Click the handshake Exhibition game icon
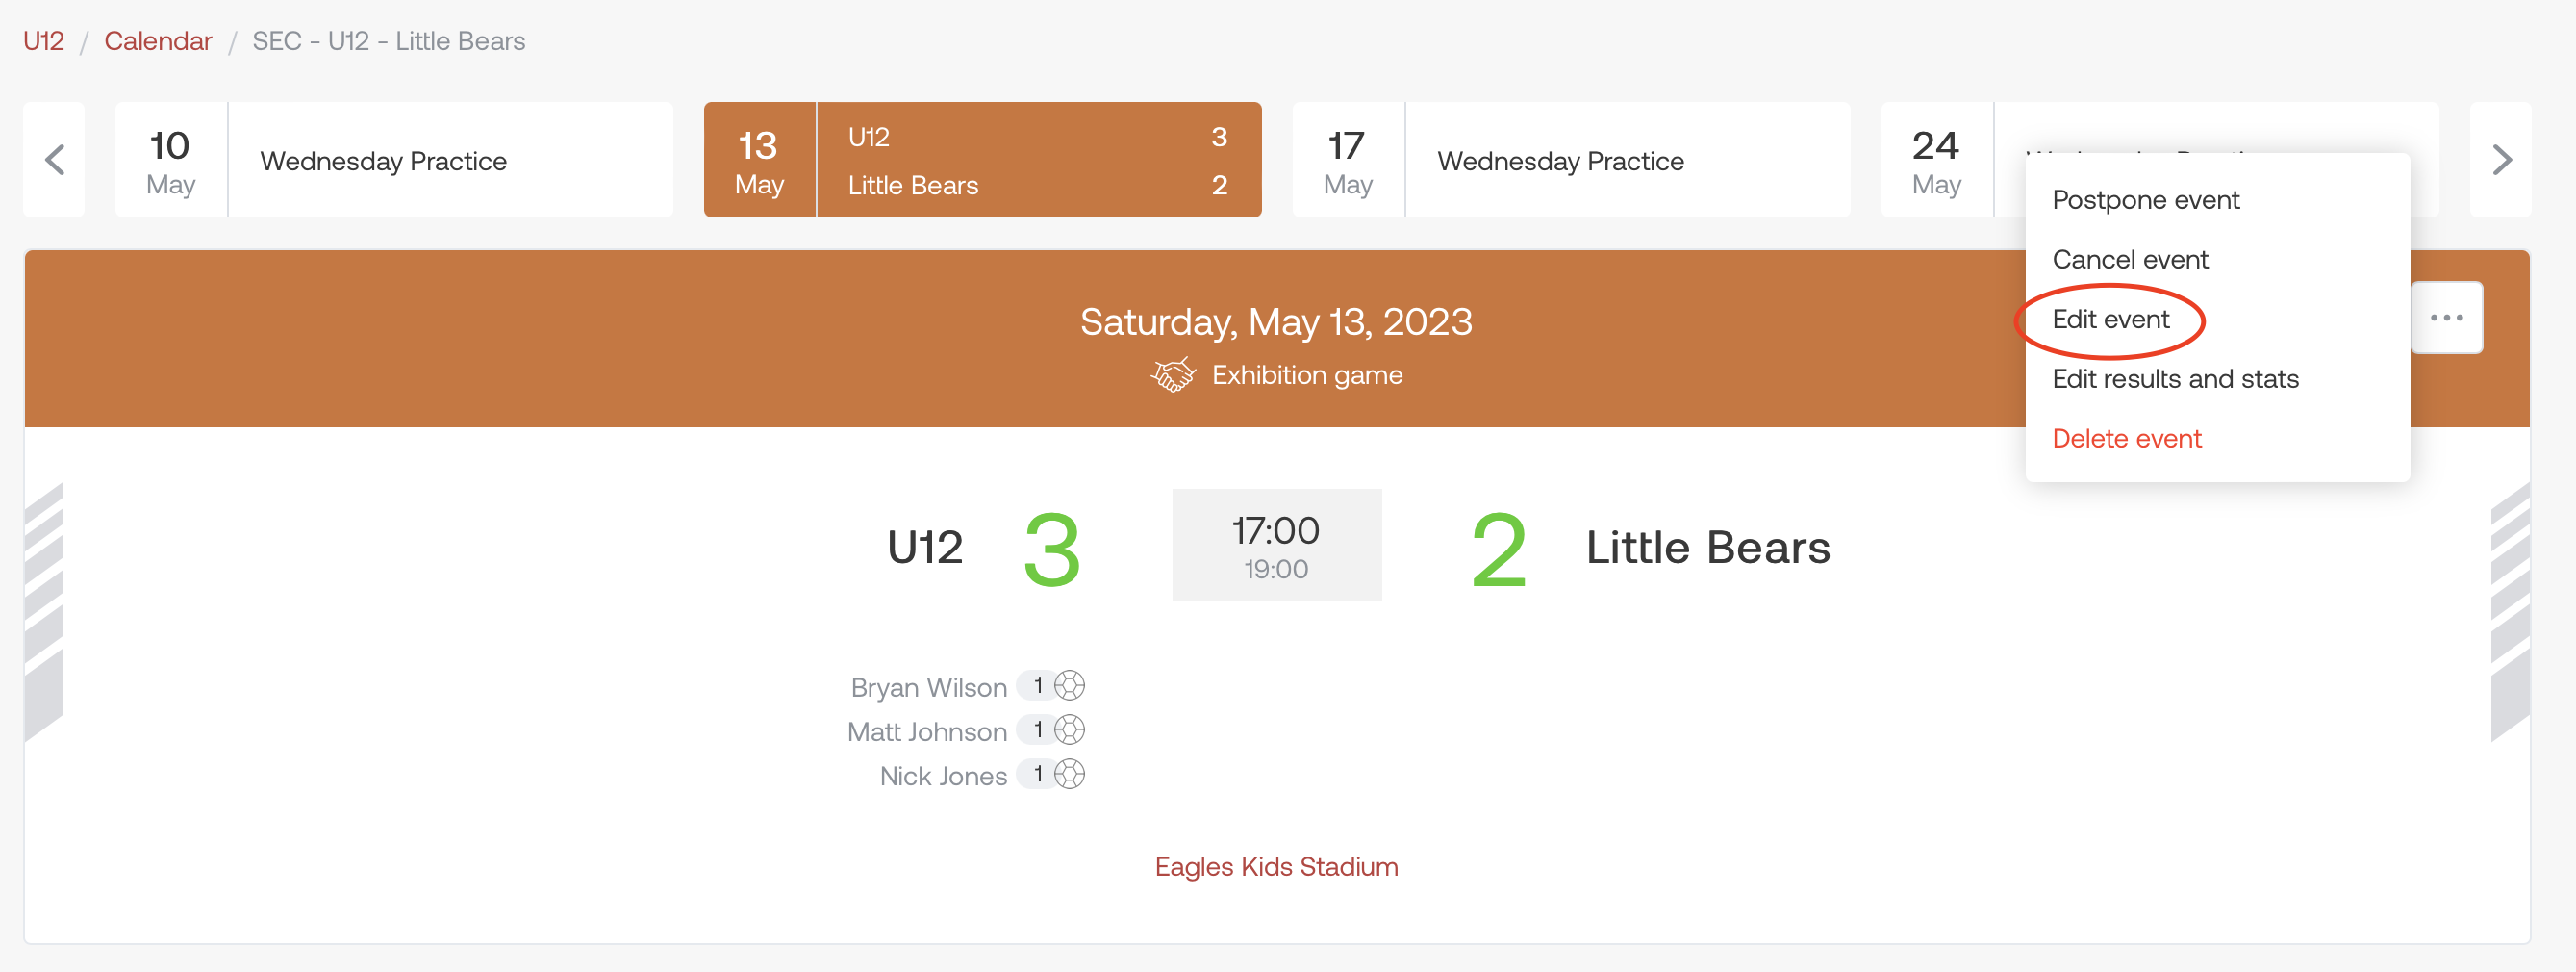 tap(1173, 375)
